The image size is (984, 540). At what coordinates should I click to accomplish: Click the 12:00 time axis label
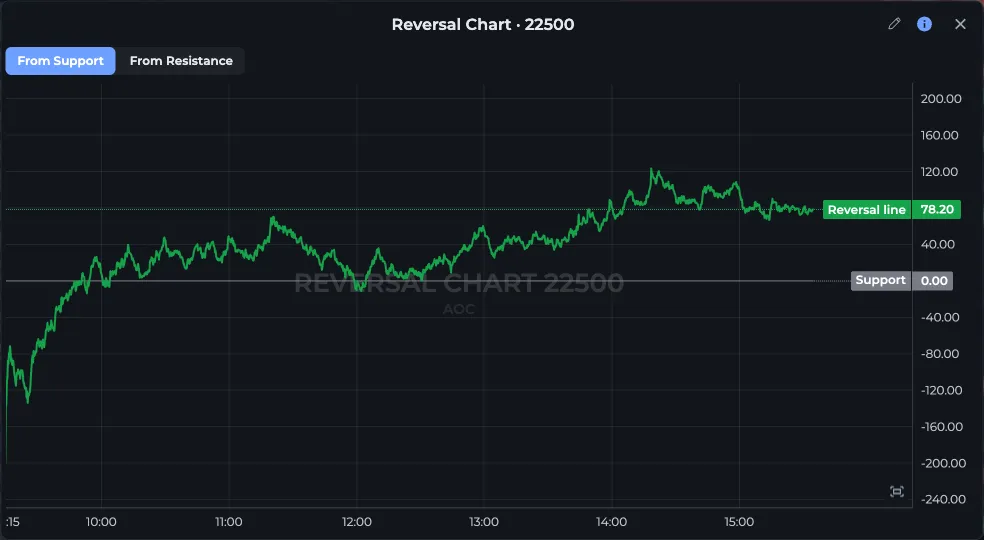coord(356,522)
